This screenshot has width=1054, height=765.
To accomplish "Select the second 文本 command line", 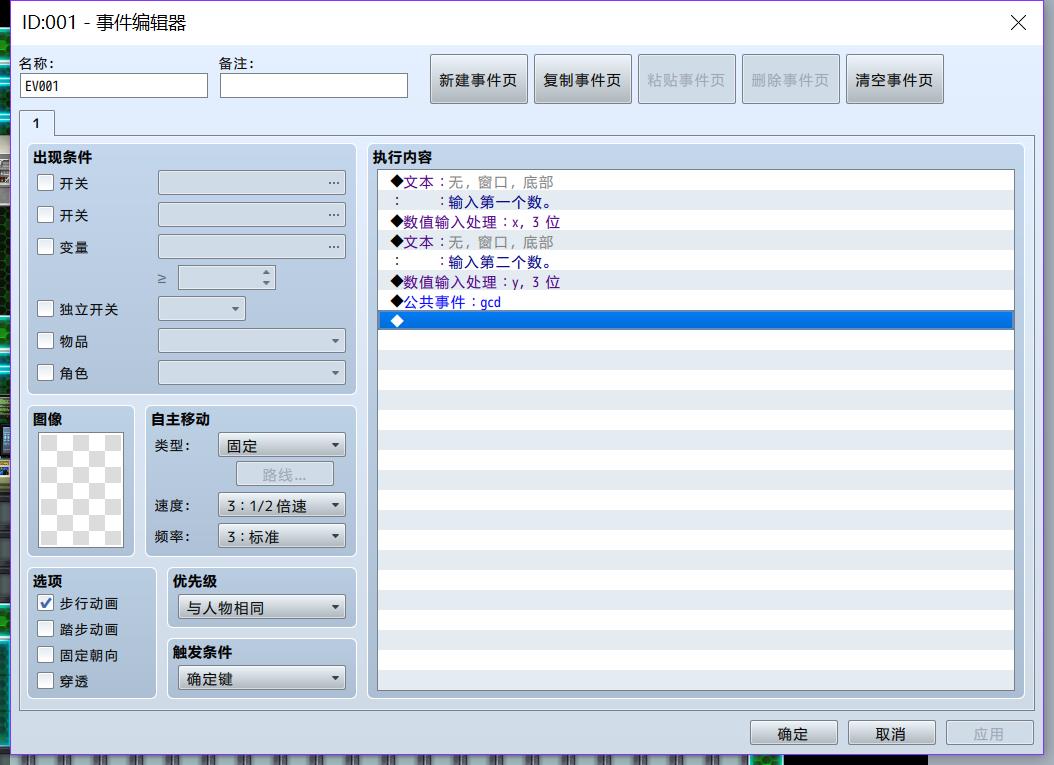I will (696, 242).
